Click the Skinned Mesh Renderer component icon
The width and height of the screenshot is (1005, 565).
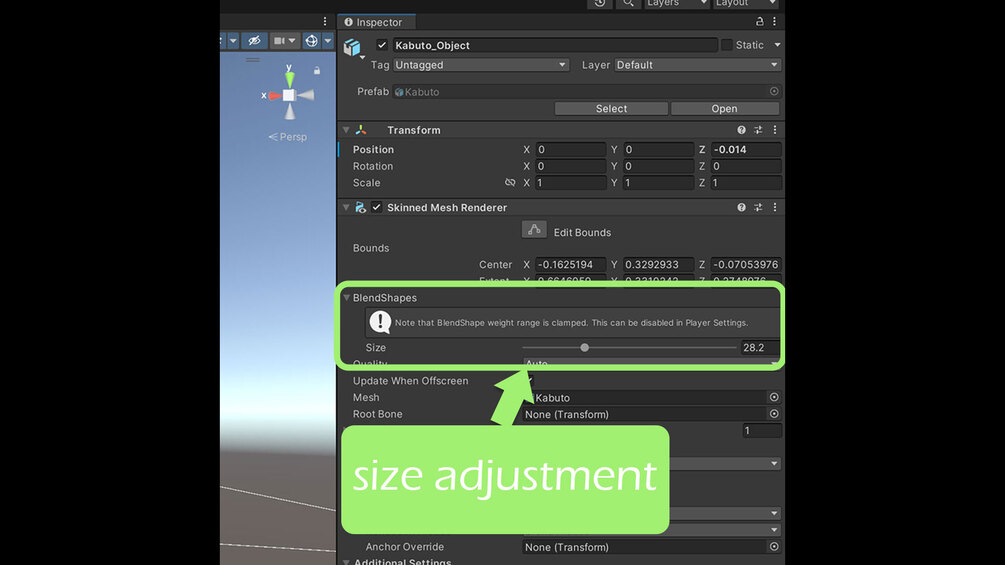coord(360,208)
